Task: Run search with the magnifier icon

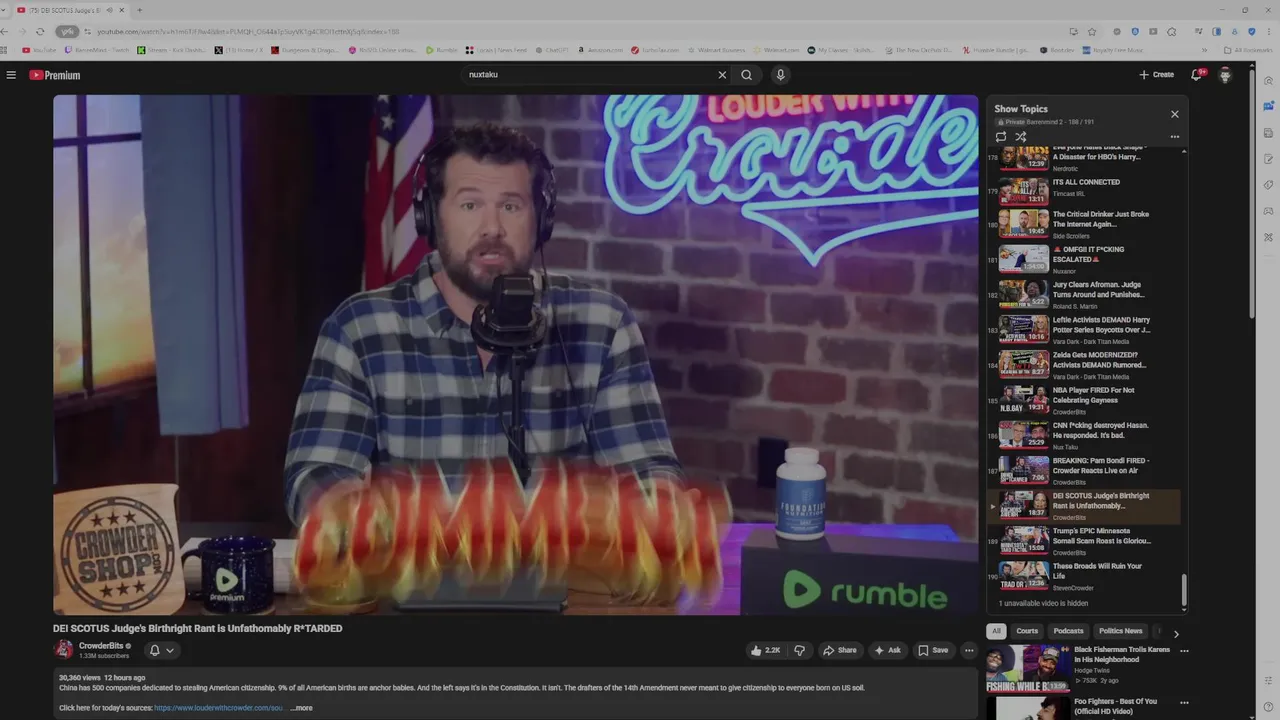Action: [x=746, y=75]
